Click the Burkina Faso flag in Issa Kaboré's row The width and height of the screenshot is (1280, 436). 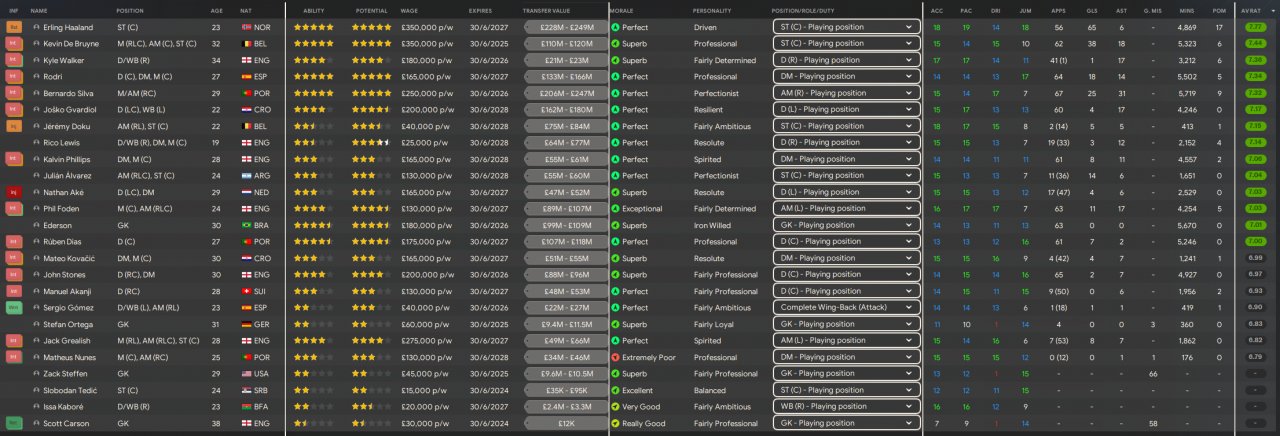[246, 406]
